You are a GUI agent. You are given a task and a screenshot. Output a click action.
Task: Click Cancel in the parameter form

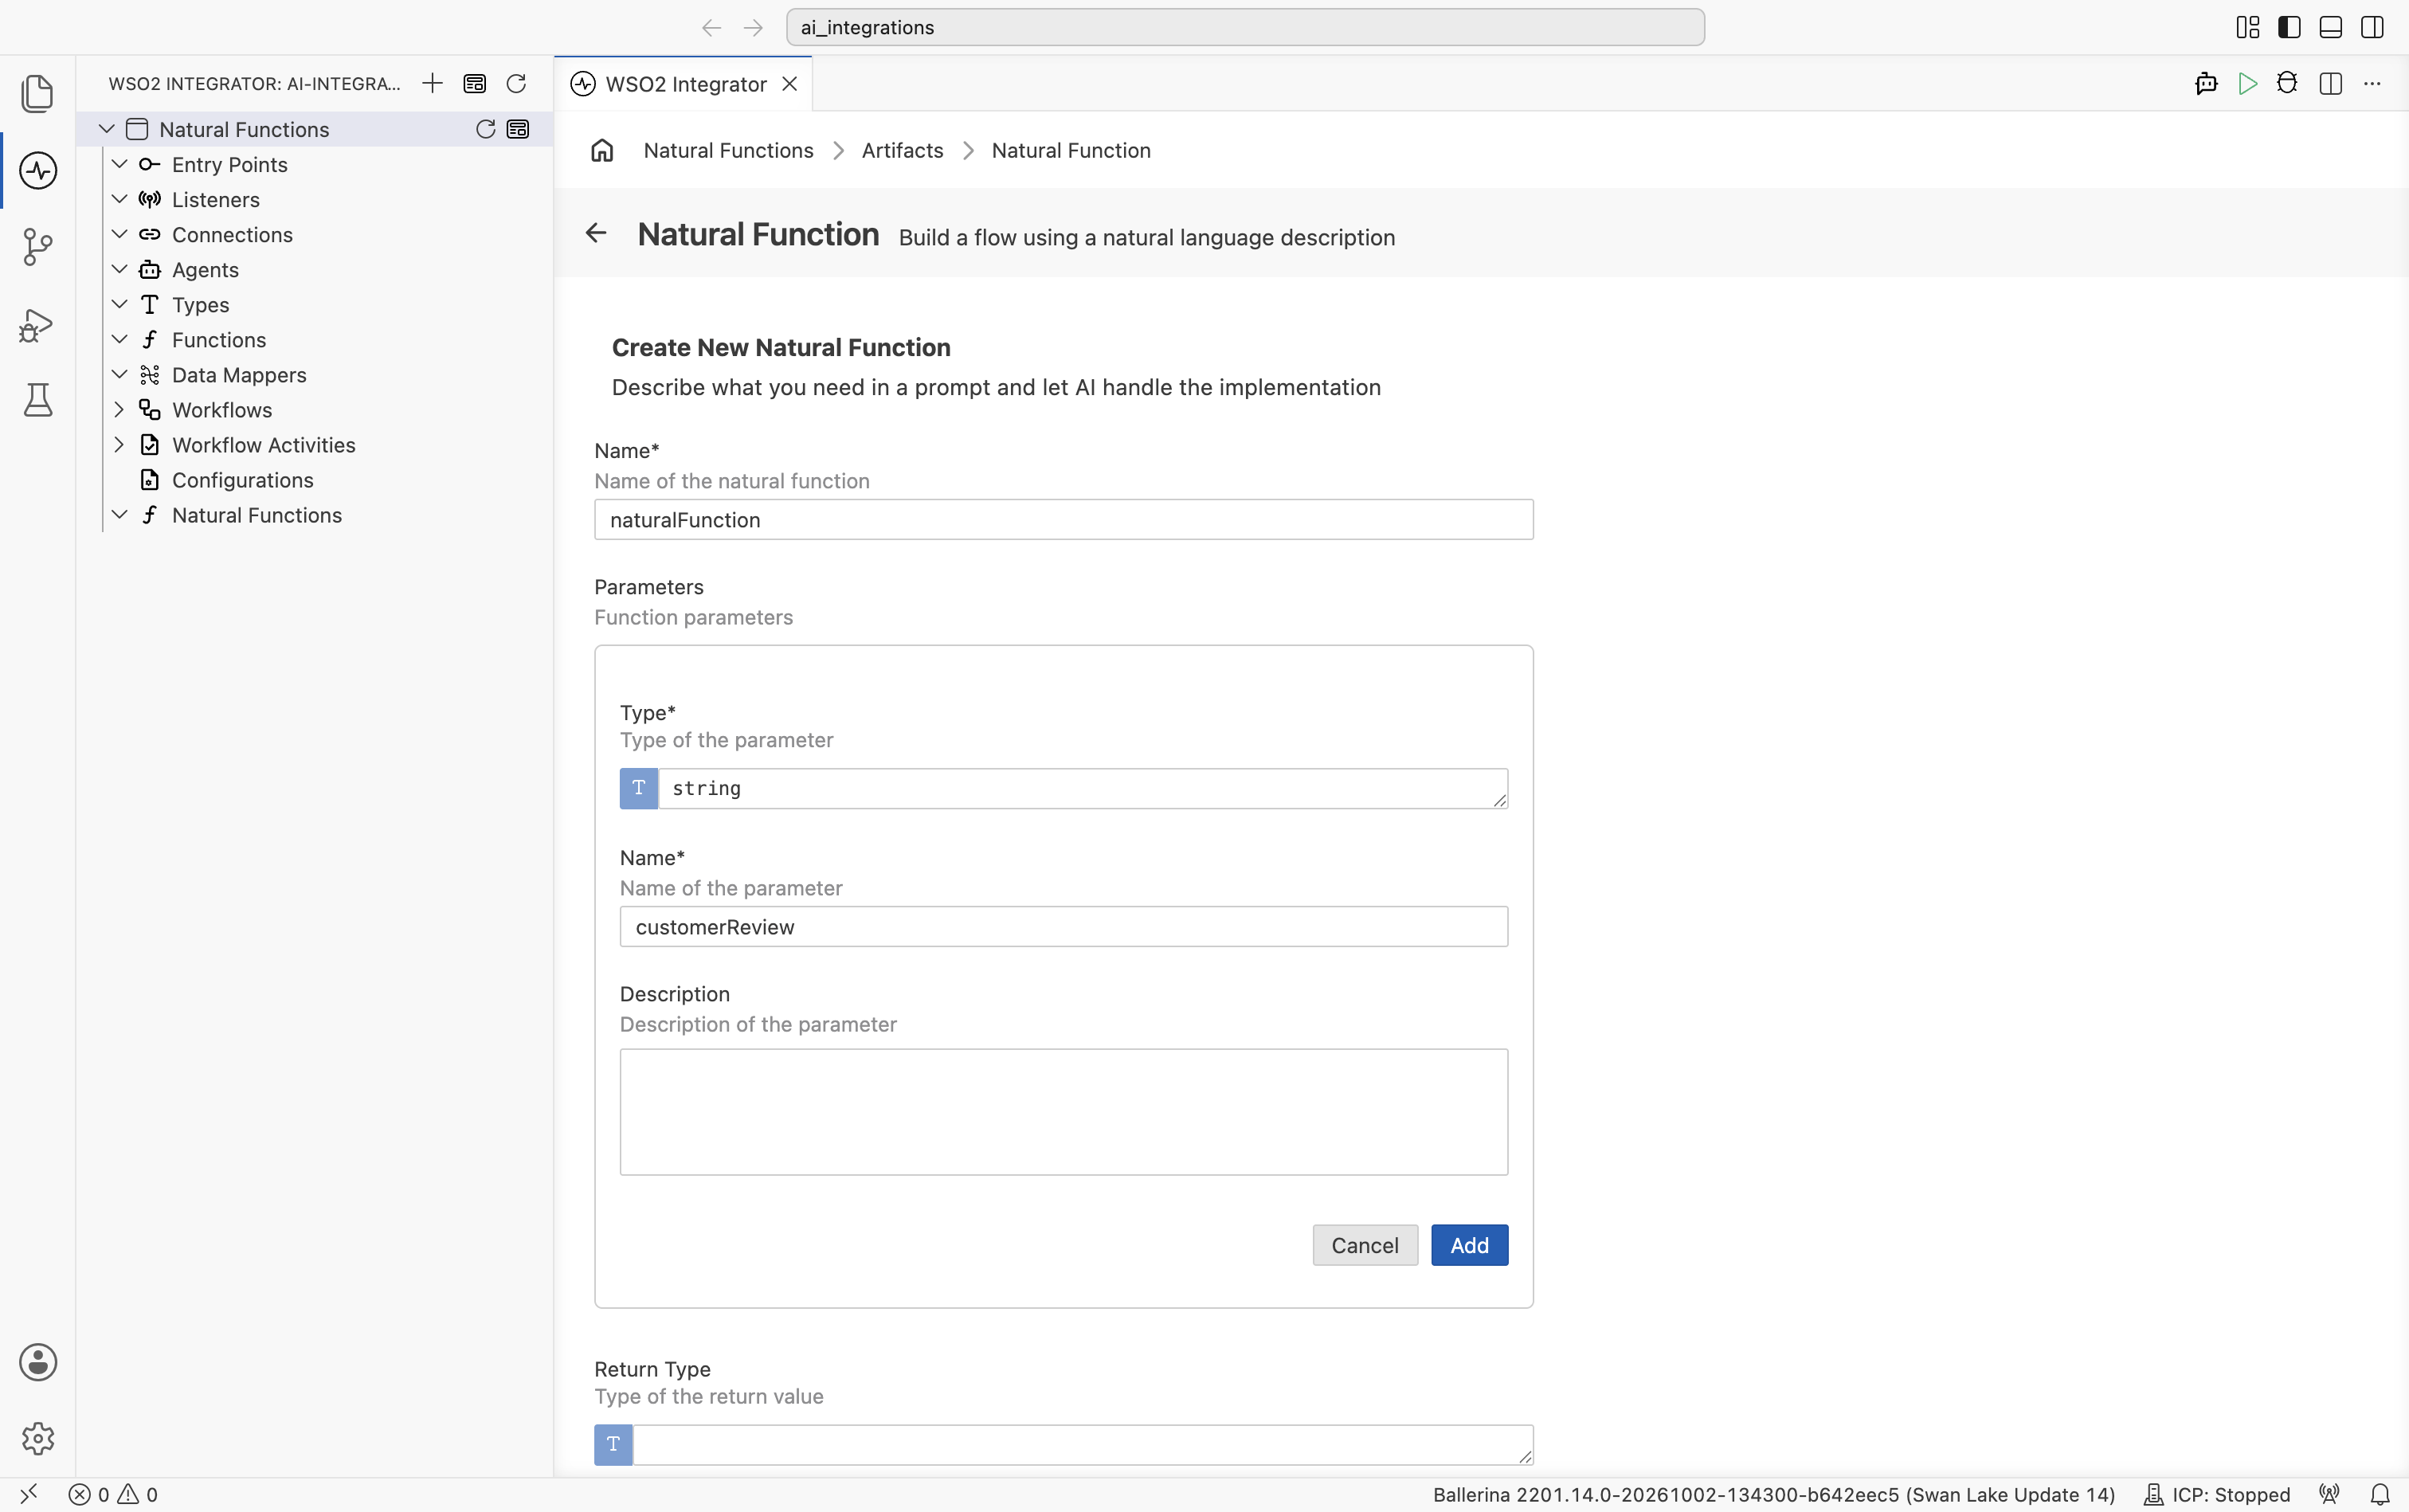(1365, 1245)
